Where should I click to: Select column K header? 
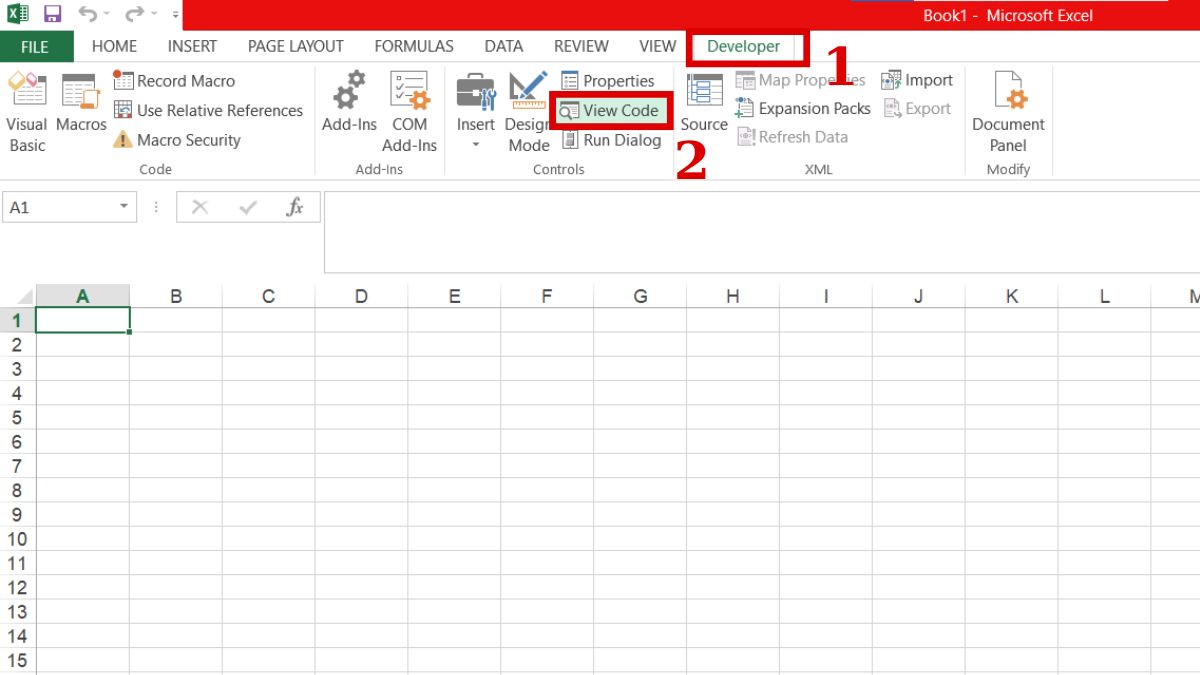point(1012,296)
